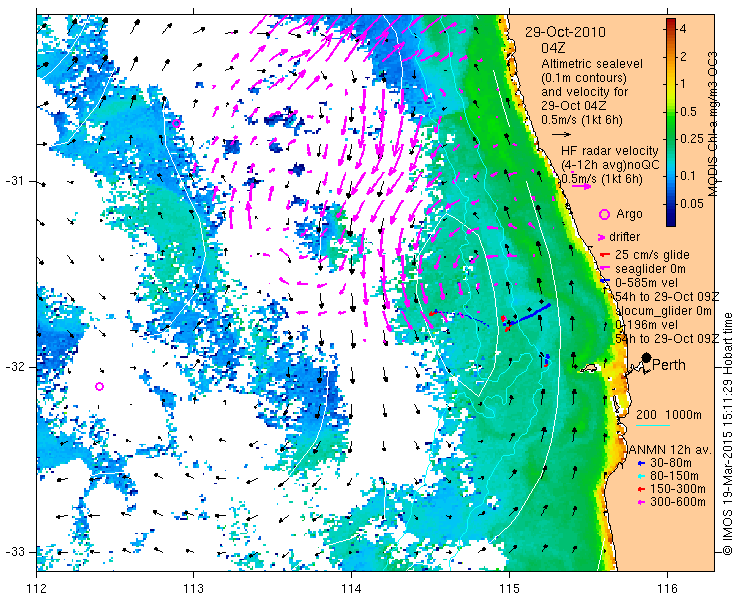Click the 'drifter' legend label

[624, 237]
